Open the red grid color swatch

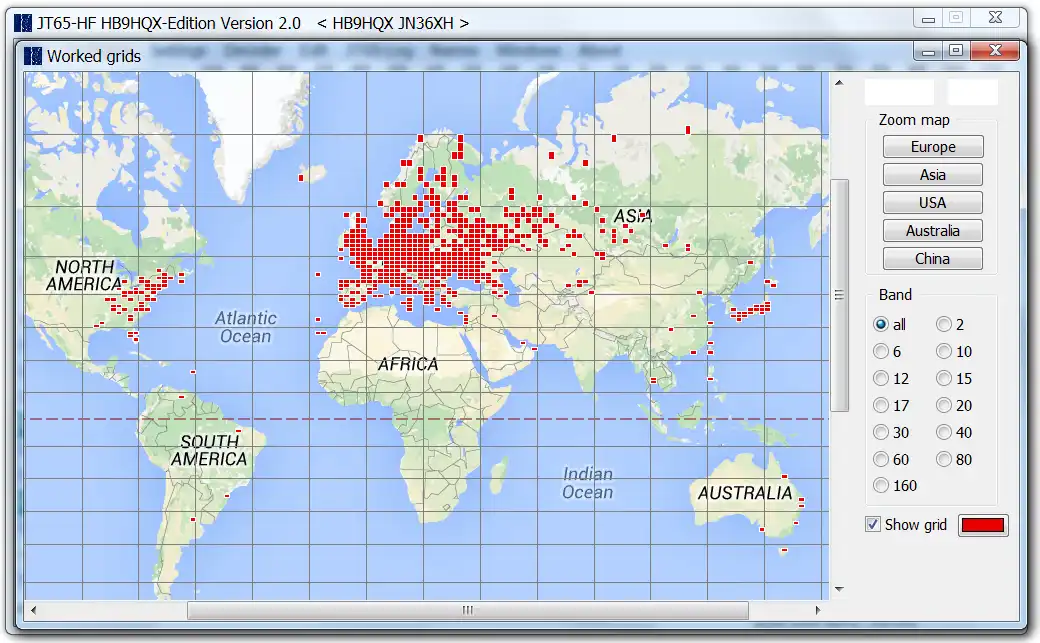[983, 525]
